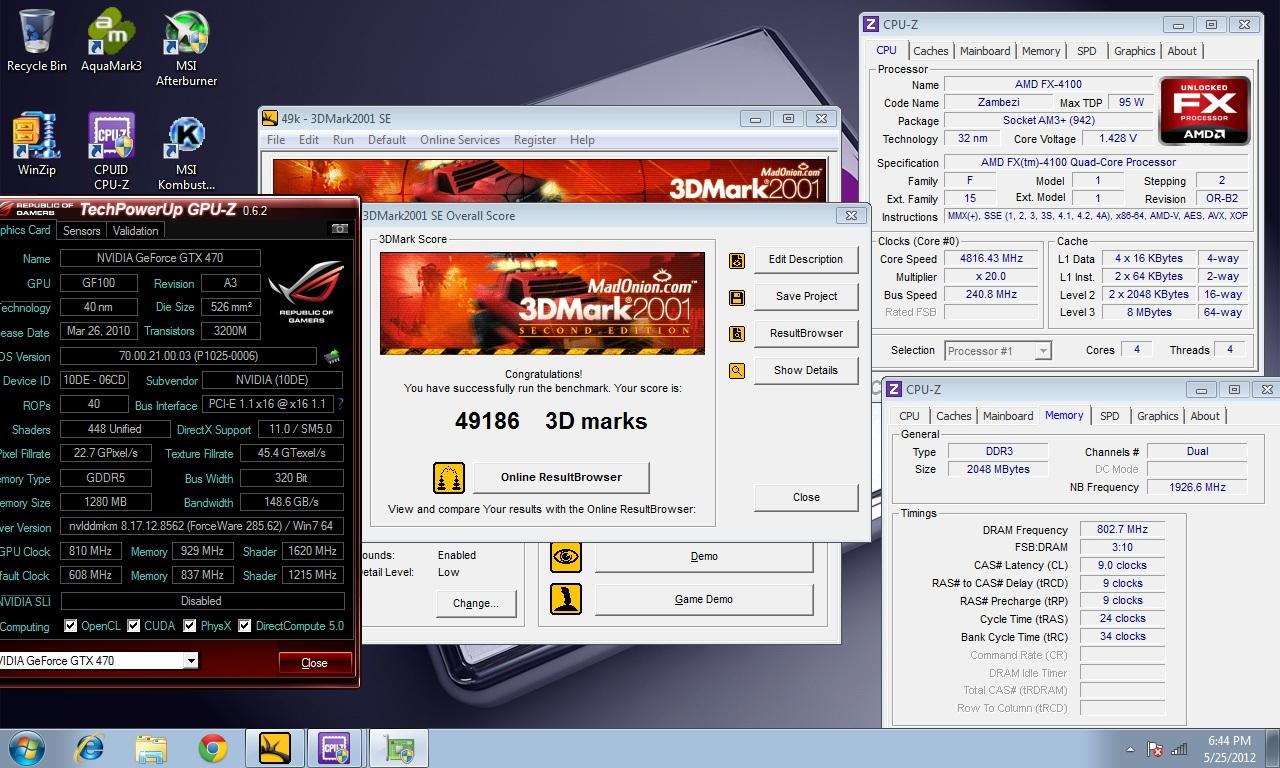Toggle the DirectCompute 5.0 checkbox

(x=245, y=626)
